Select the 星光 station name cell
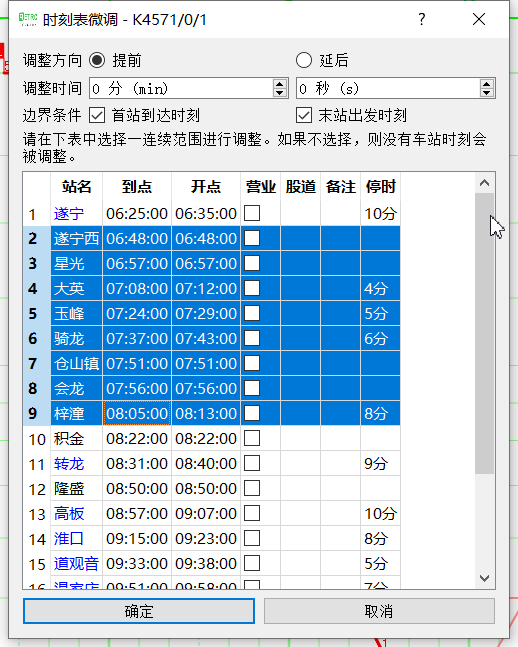 (x=76, y=263)
